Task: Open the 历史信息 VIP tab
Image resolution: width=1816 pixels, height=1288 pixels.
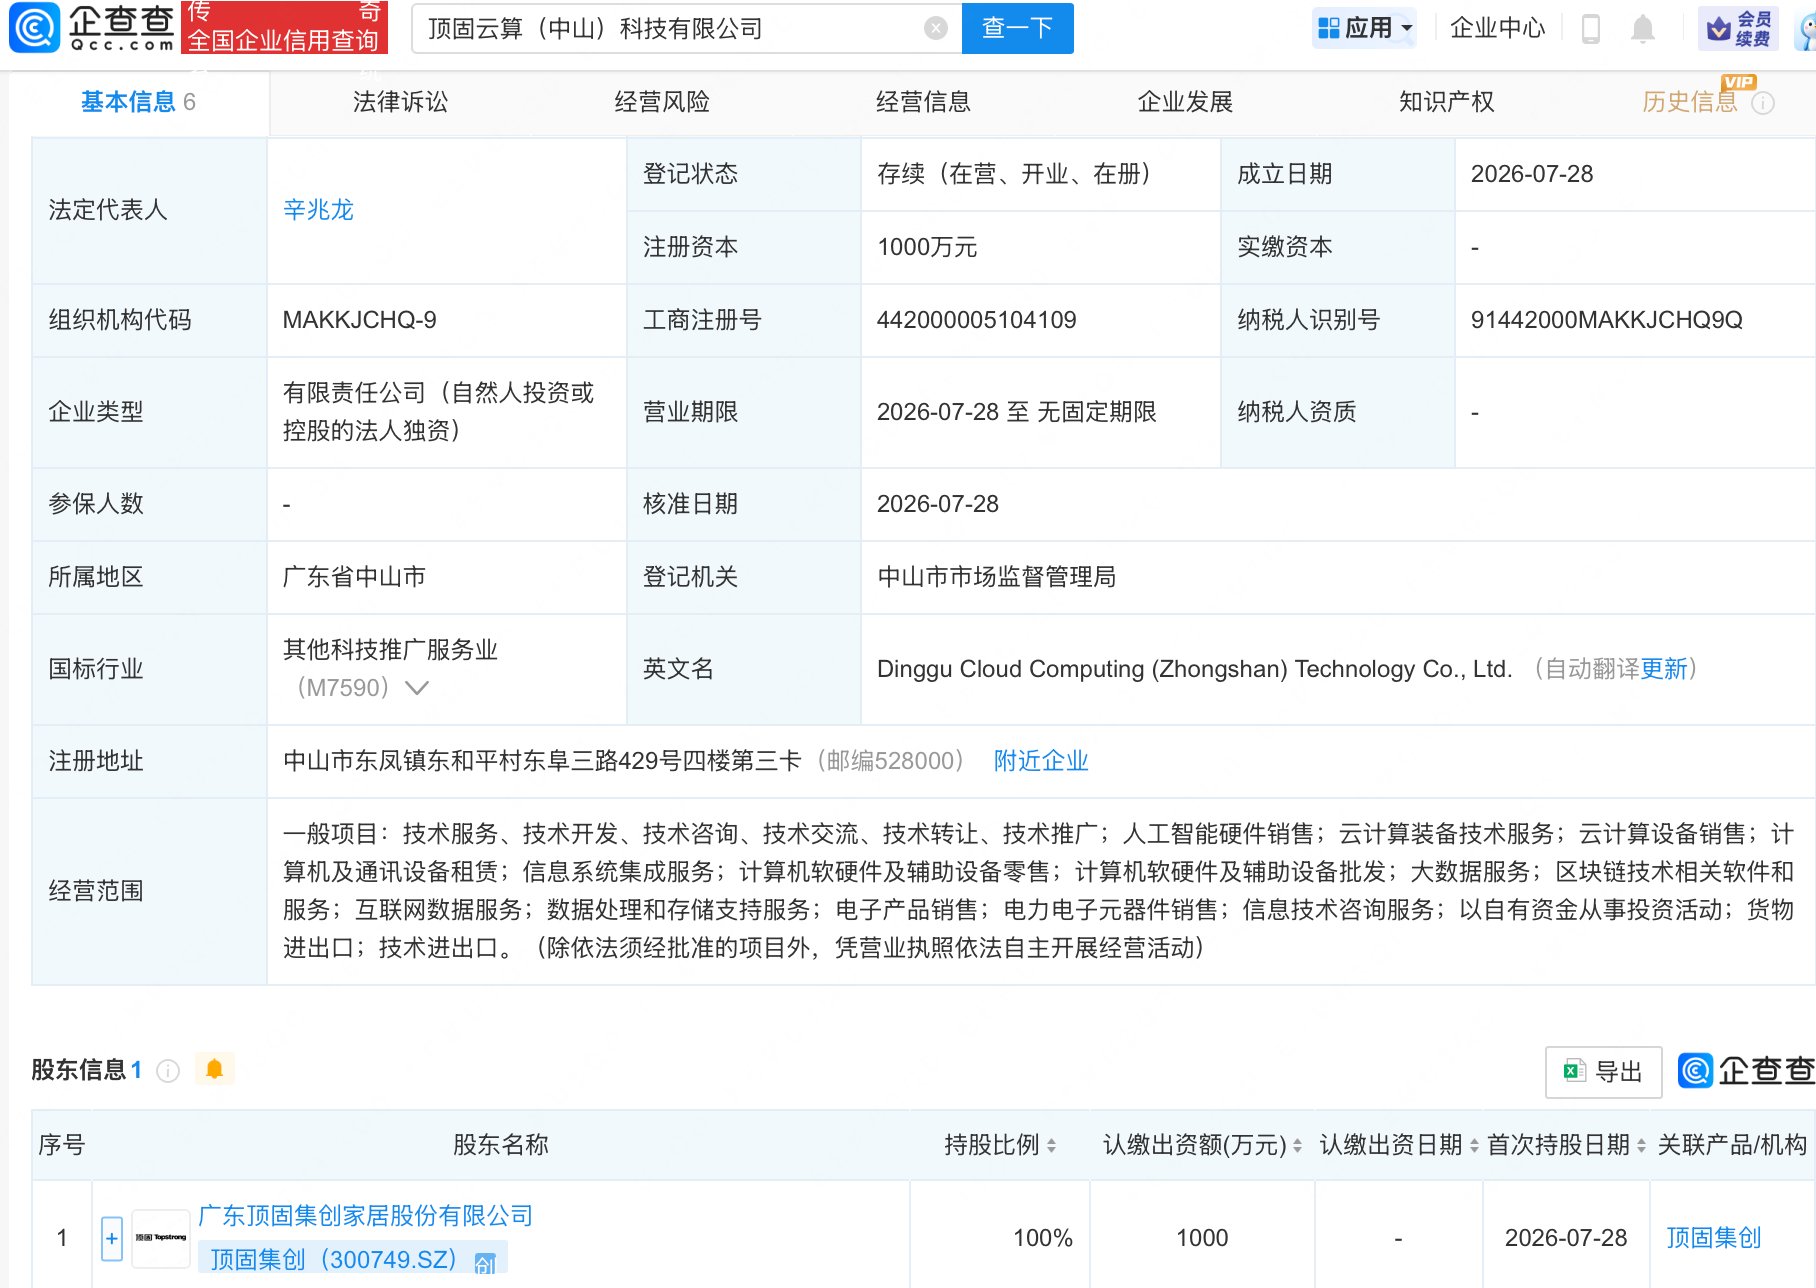Action: (1690, 102)
